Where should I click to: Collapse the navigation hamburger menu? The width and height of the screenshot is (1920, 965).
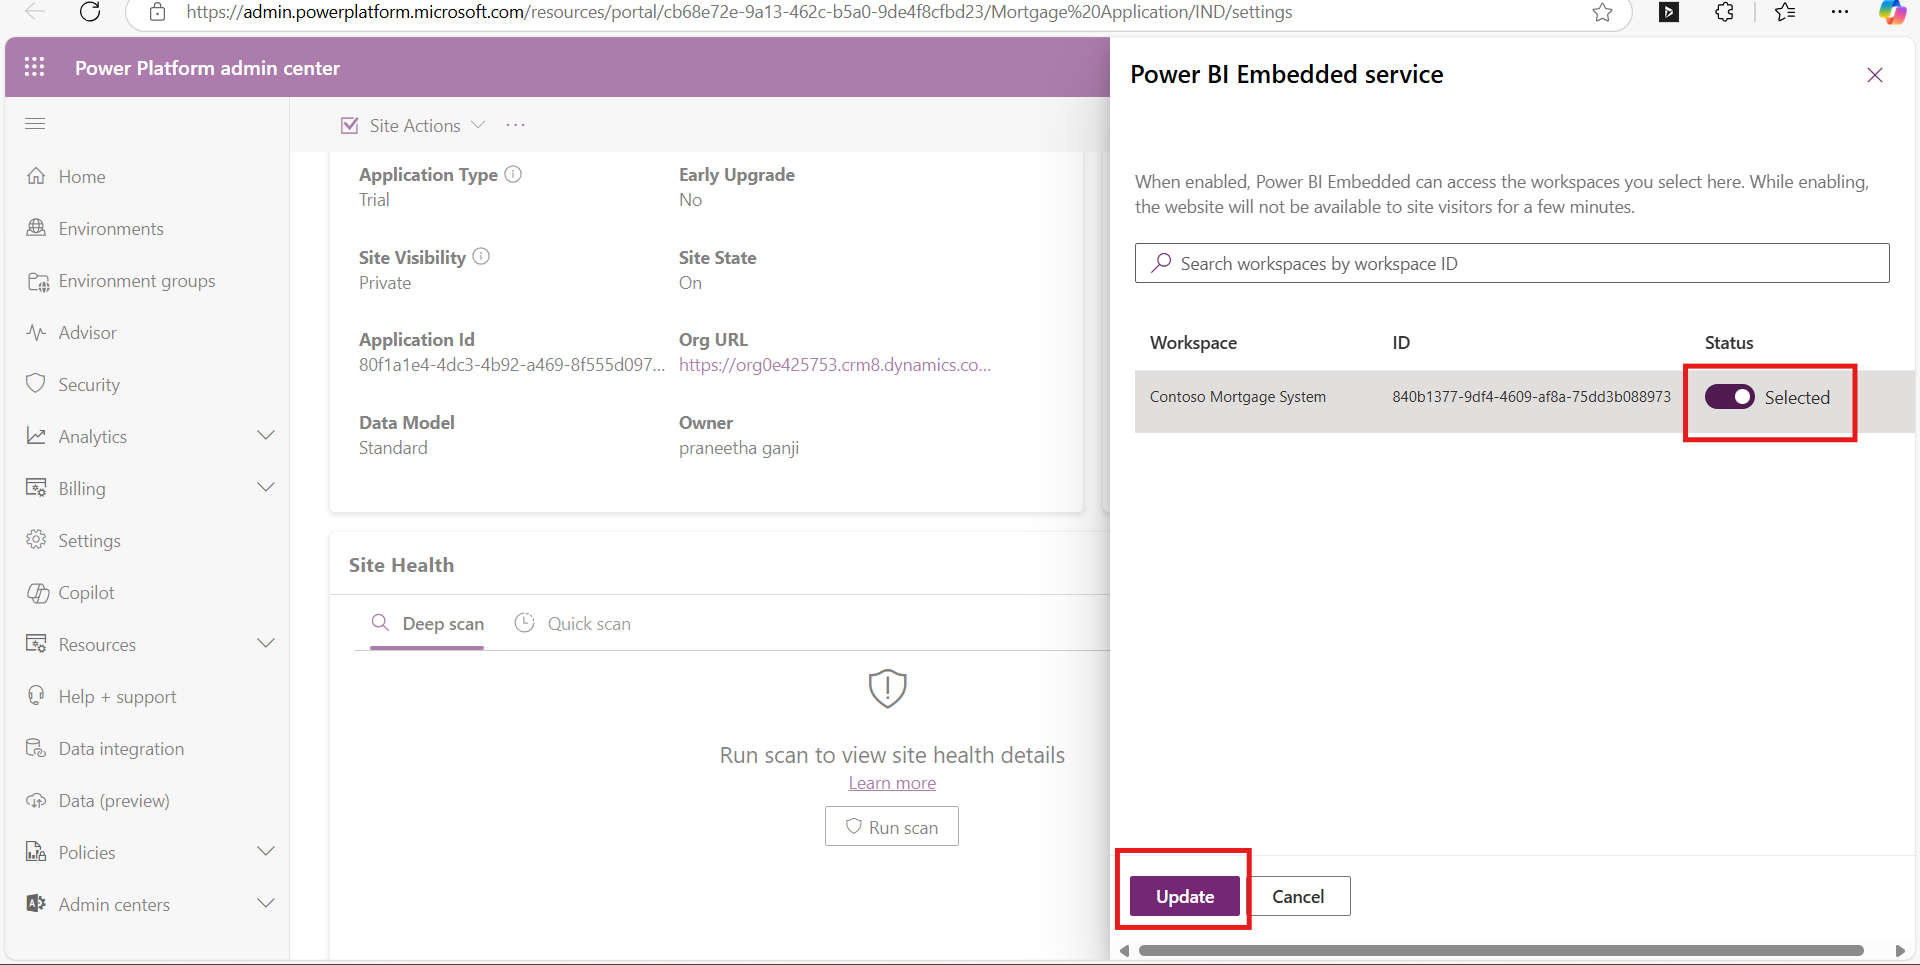35,124
